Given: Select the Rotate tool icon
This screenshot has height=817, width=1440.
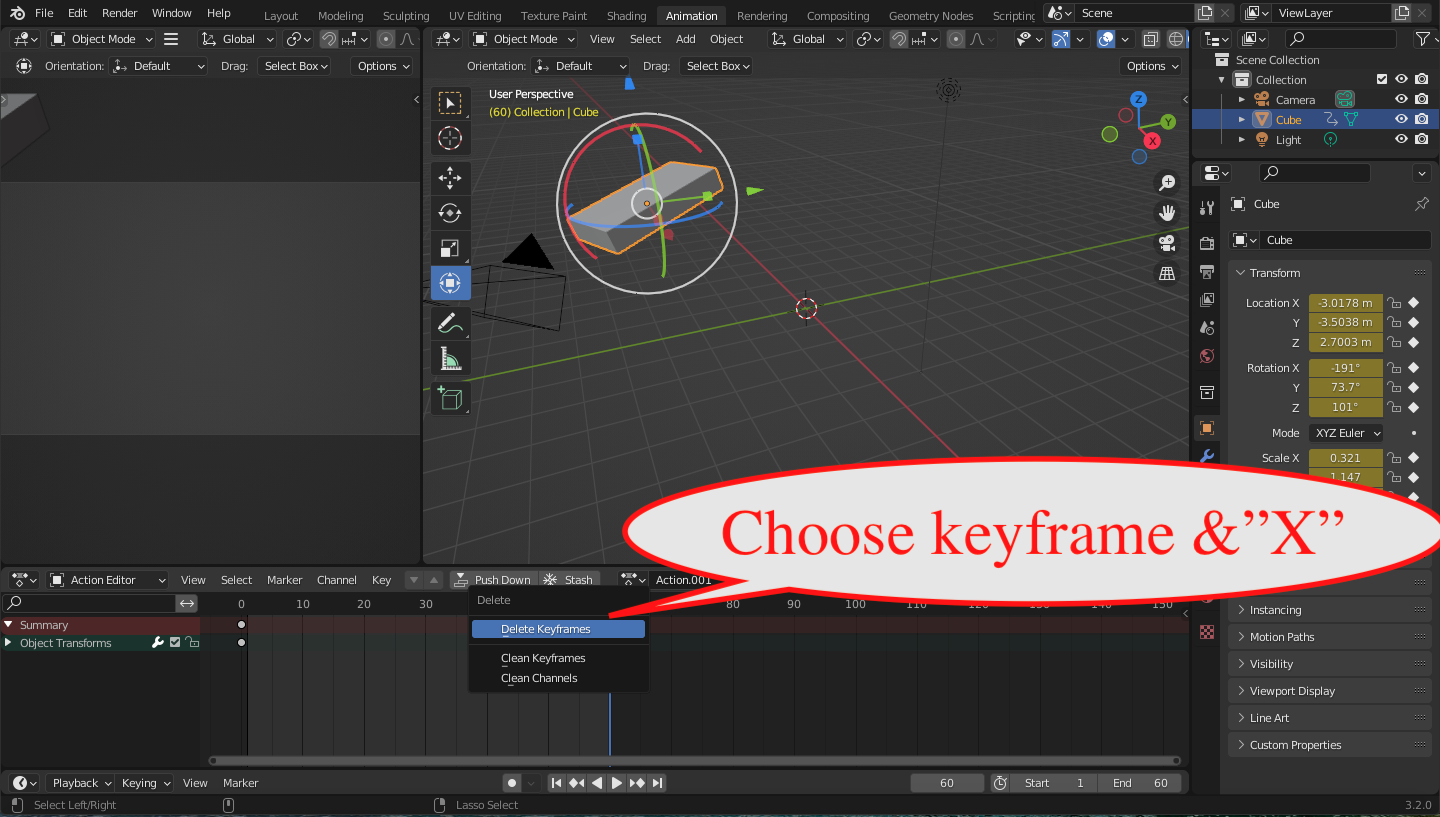Looking at the screenshot, I should click(x=450, y=213).
